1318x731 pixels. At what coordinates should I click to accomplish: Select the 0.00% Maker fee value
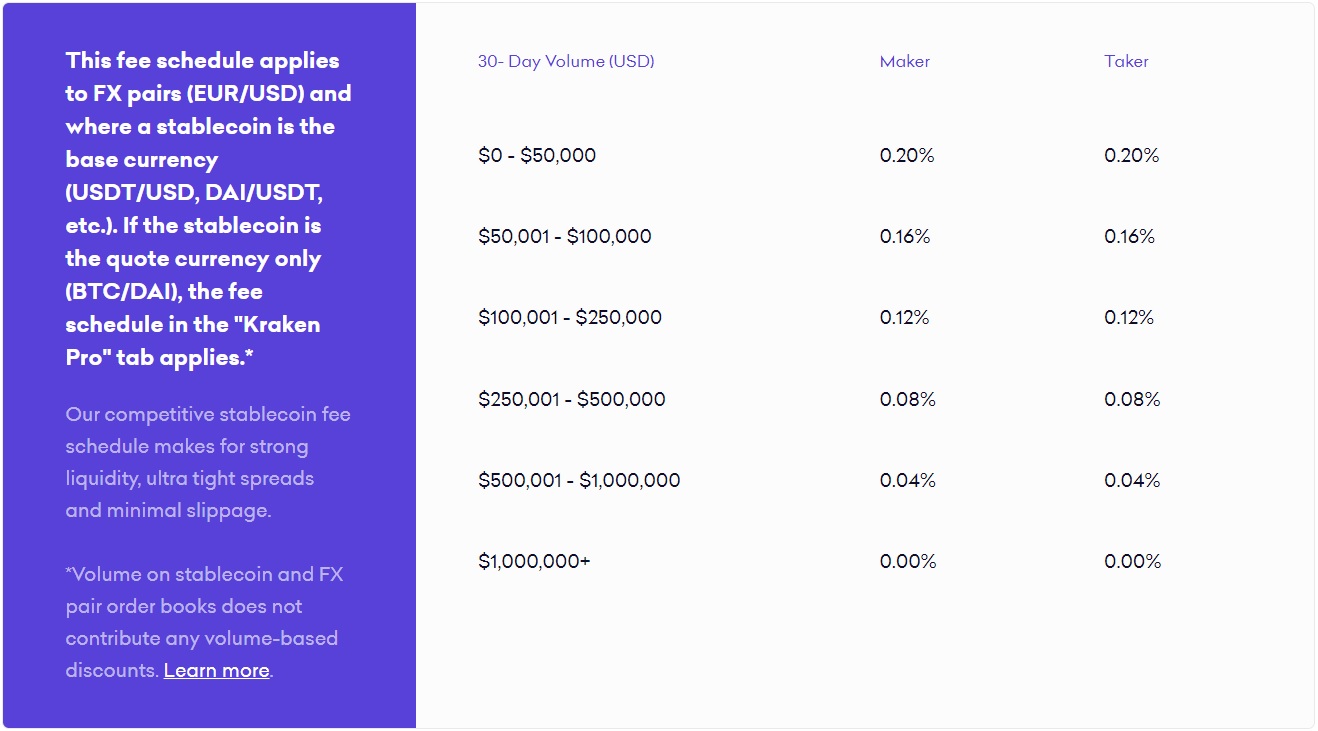[x=908, y=562]
